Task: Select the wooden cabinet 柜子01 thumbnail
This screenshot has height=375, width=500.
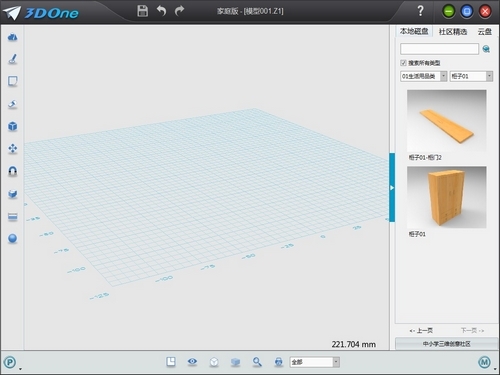Action: (446, 197)
